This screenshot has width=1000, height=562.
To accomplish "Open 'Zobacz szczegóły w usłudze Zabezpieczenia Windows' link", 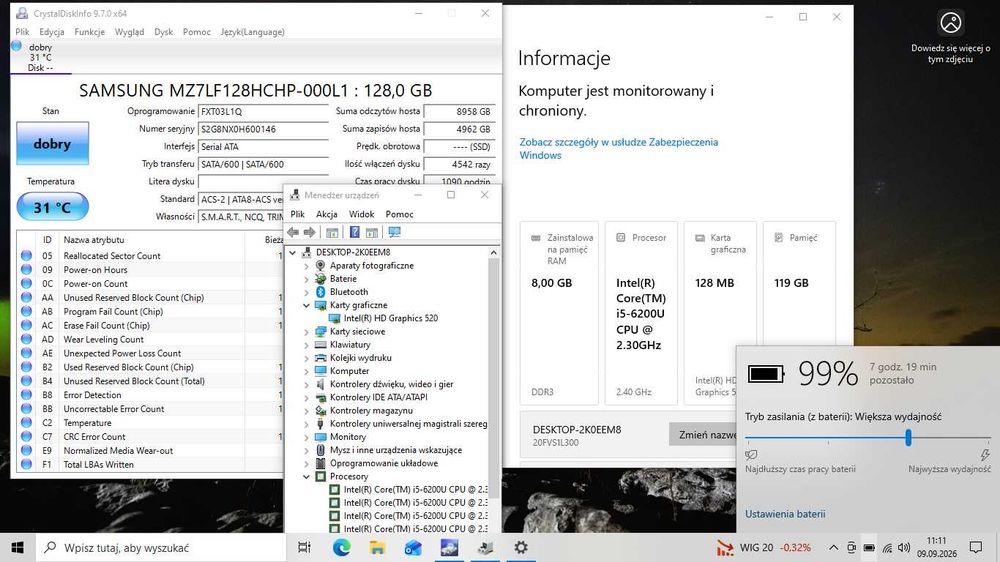I will click(619, 148).
